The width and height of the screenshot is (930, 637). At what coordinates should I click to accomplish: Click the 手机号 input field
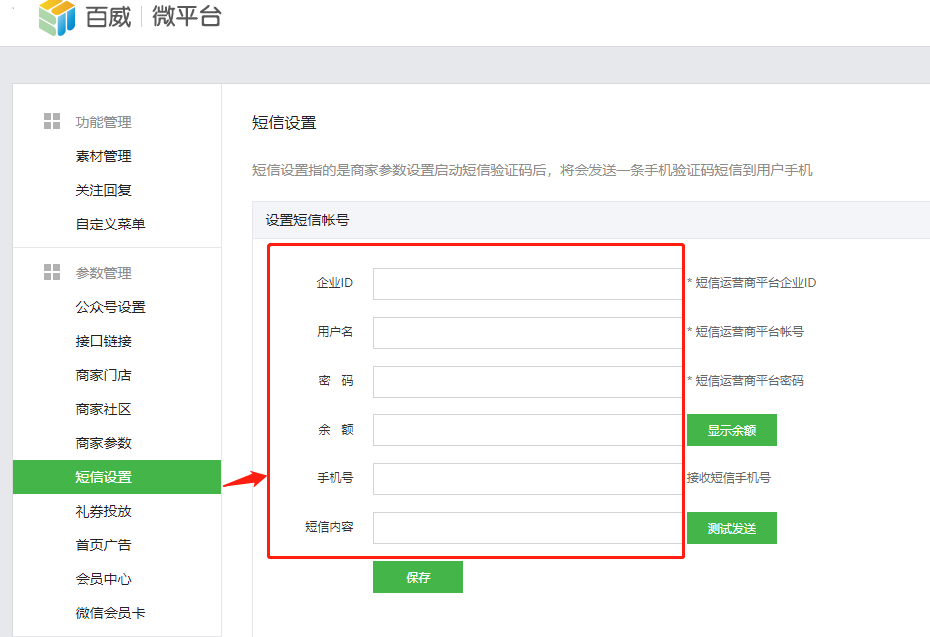click(527, 479)
